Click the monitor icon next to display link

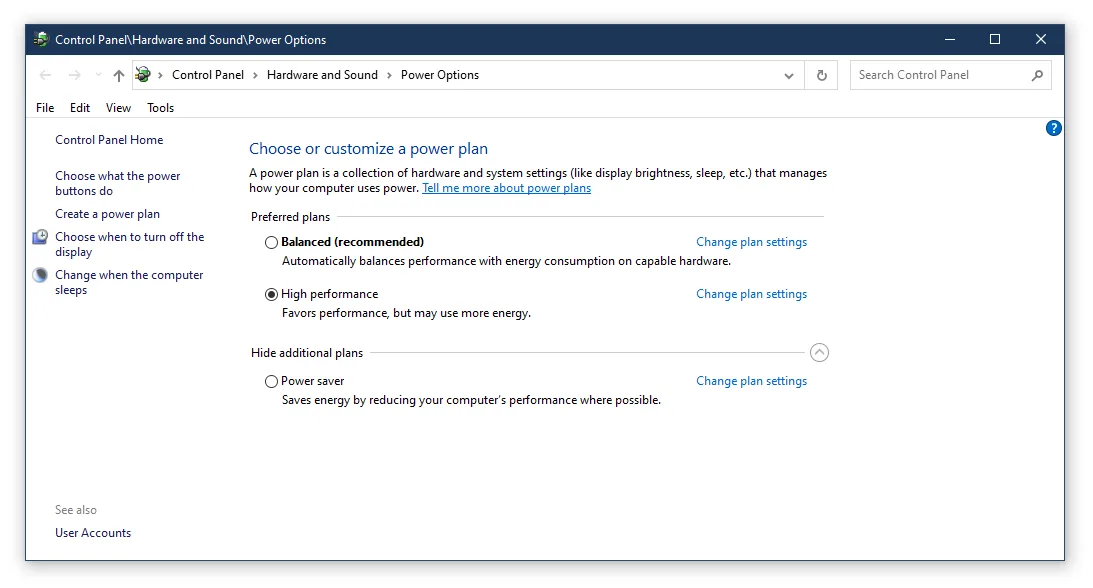pyautogui.click(x=40, y=237)
